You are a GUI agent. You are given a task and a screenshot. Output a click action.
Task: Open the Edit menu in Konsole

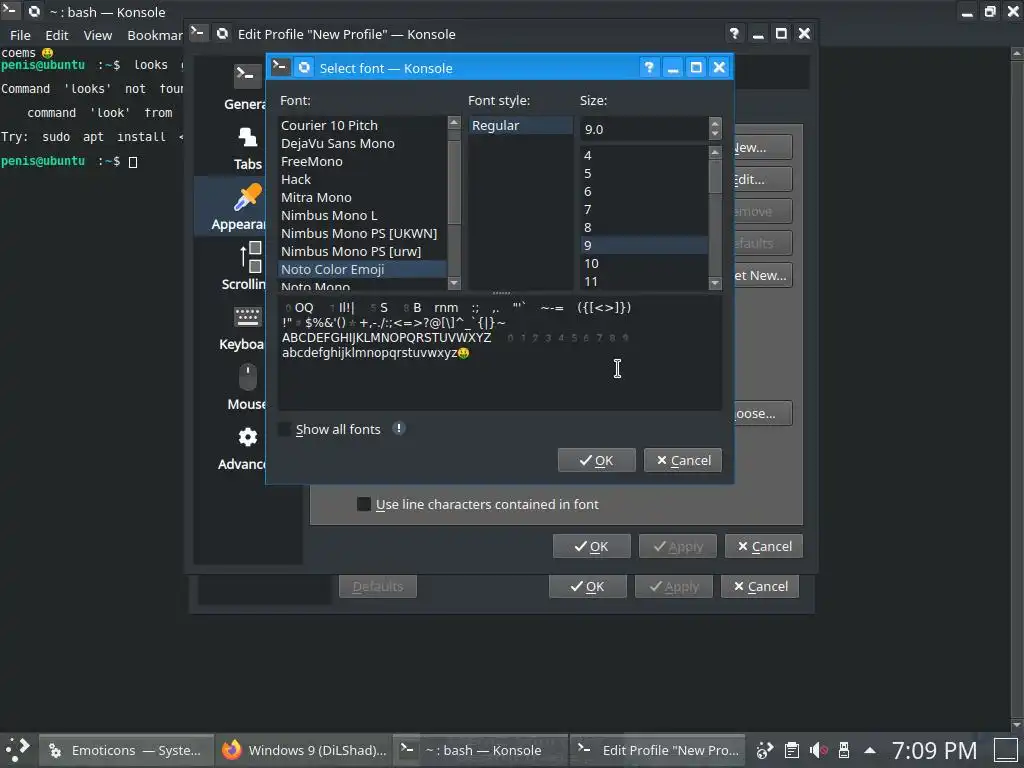57,35
